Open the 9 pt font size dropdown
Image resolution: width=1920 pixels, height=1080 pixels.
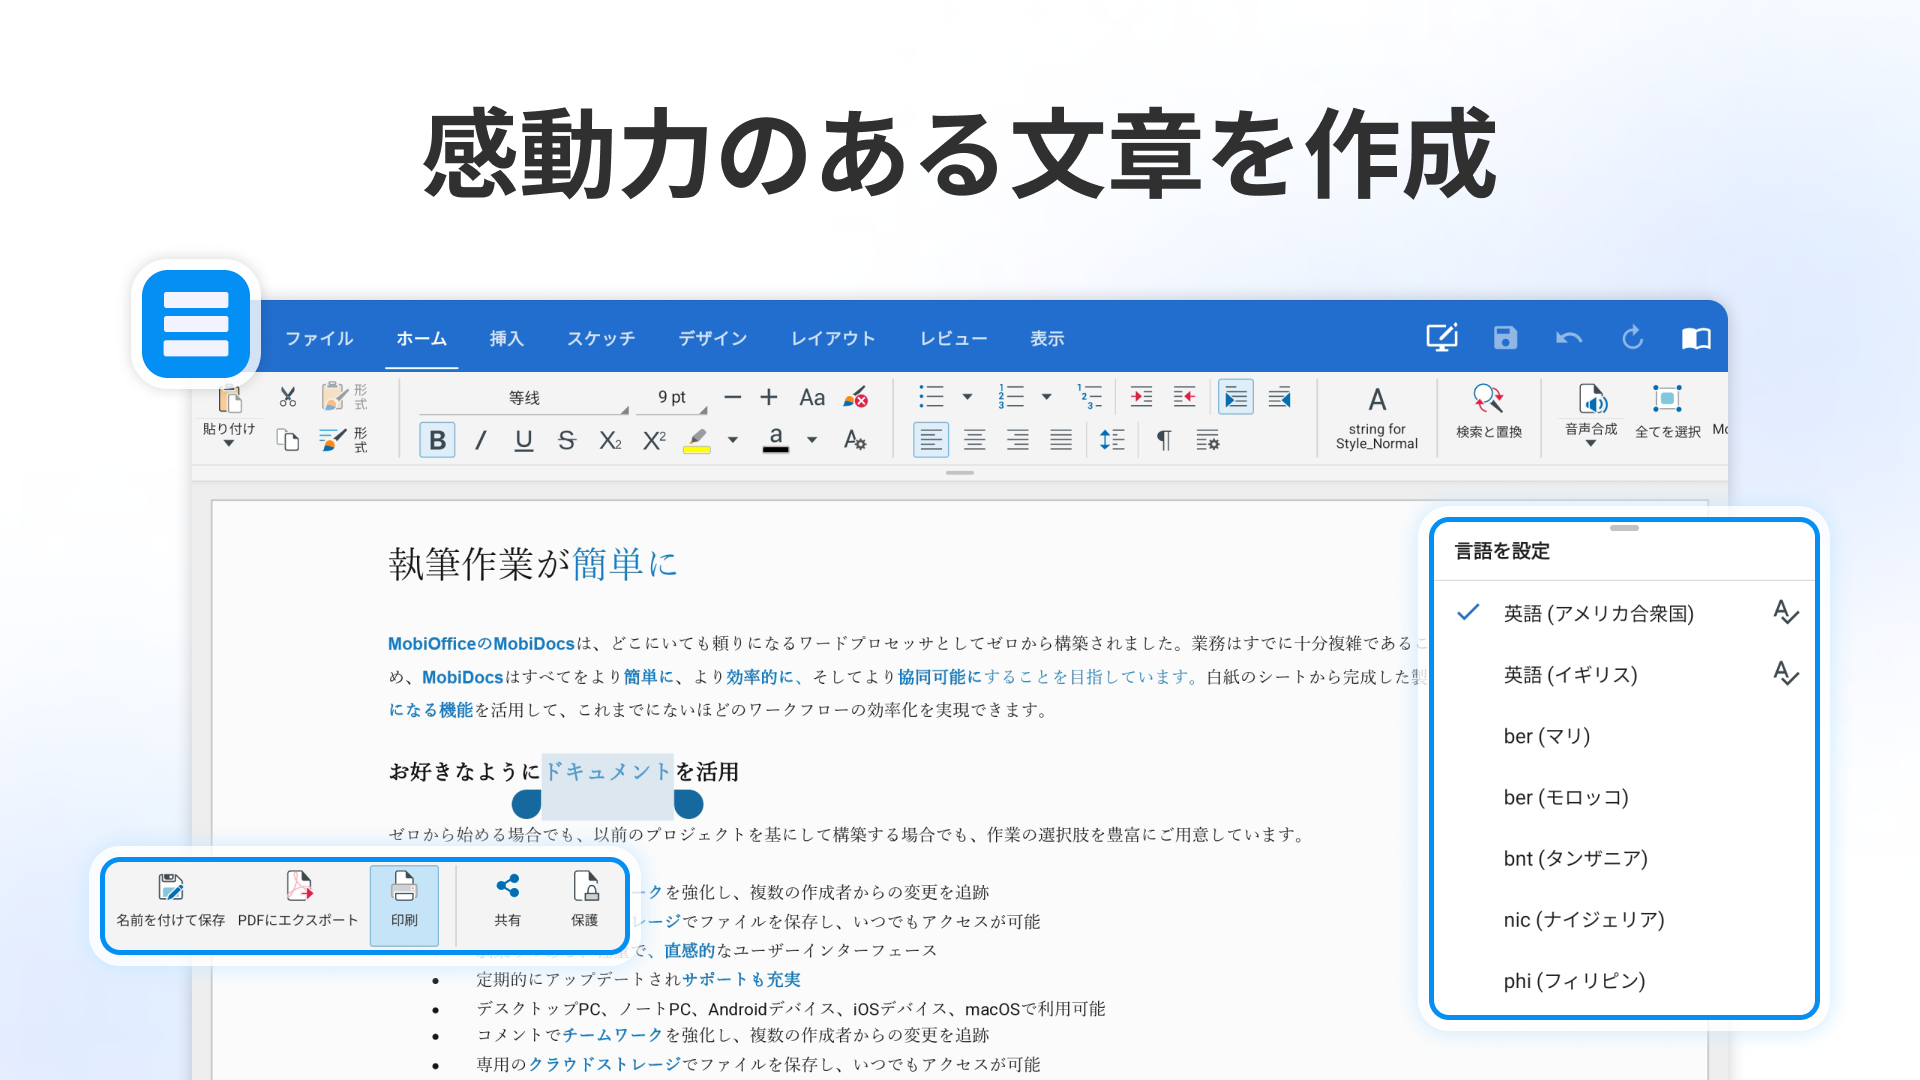[672, 398]
